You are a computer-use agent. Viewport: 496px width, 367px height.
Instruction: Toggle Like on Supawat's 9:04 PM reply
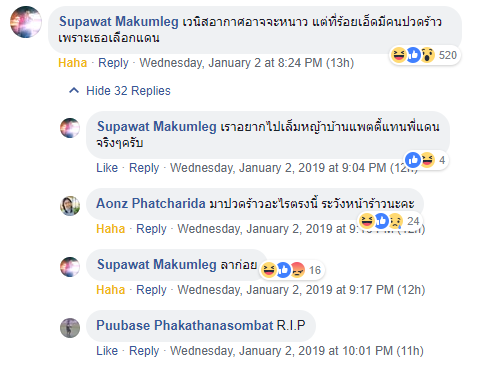tap(107, 168)
